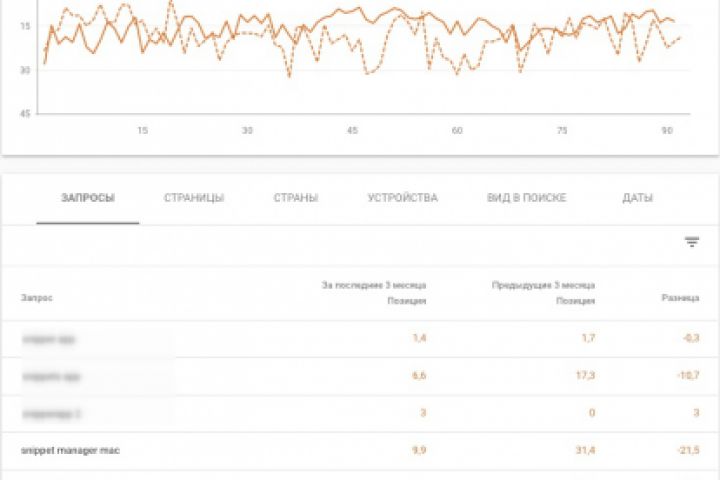This screenshot has width=720, height=480.
Task: Sort by the Разница column
Action: tap(674, 298)
